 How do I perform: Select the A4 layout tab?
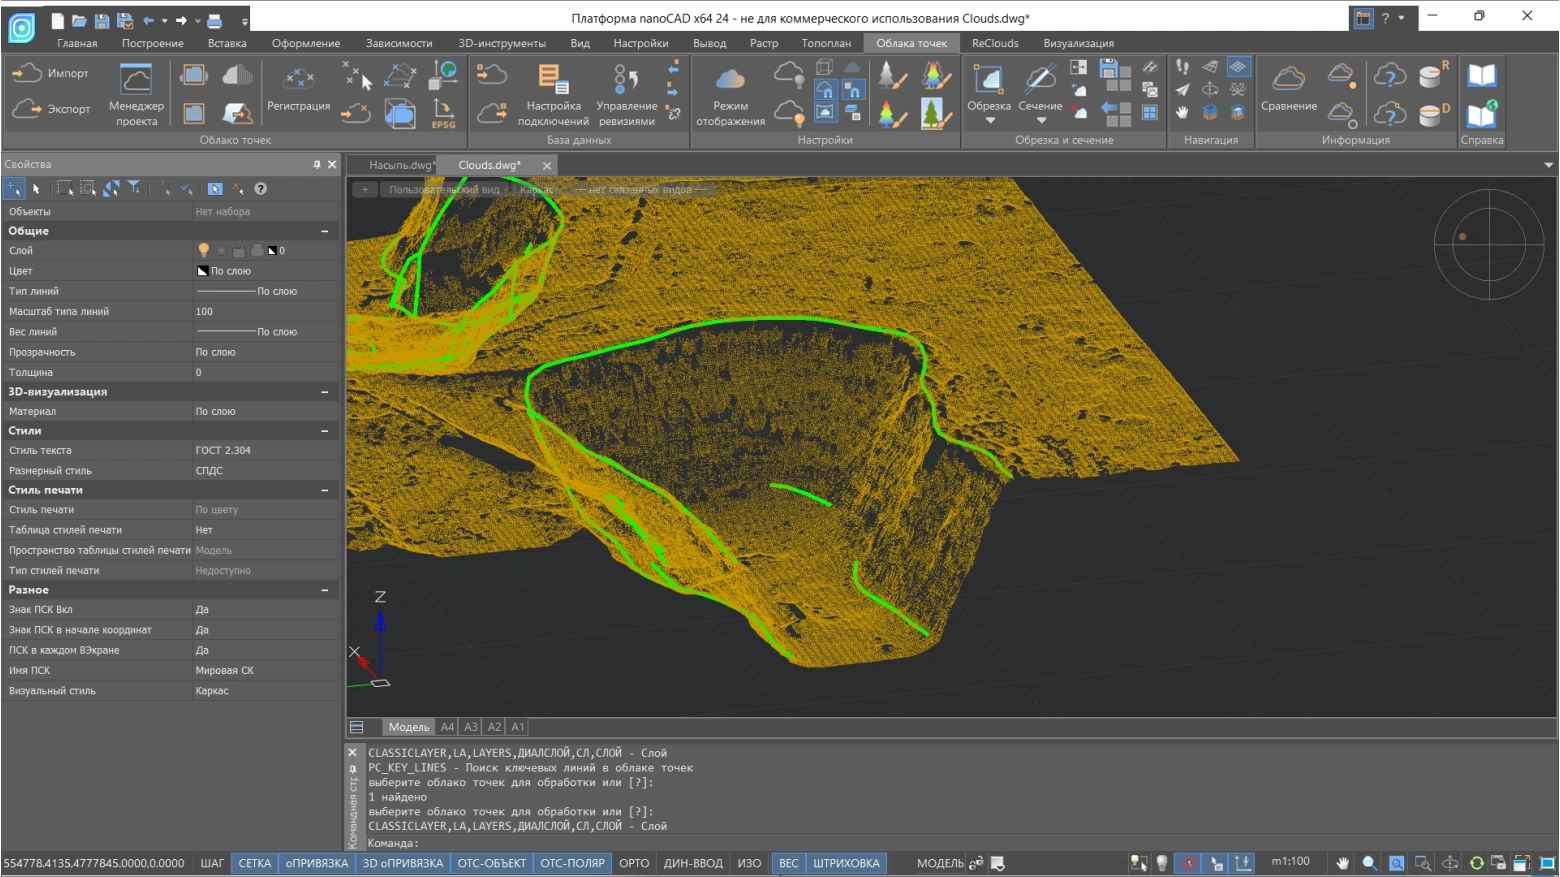447,727
